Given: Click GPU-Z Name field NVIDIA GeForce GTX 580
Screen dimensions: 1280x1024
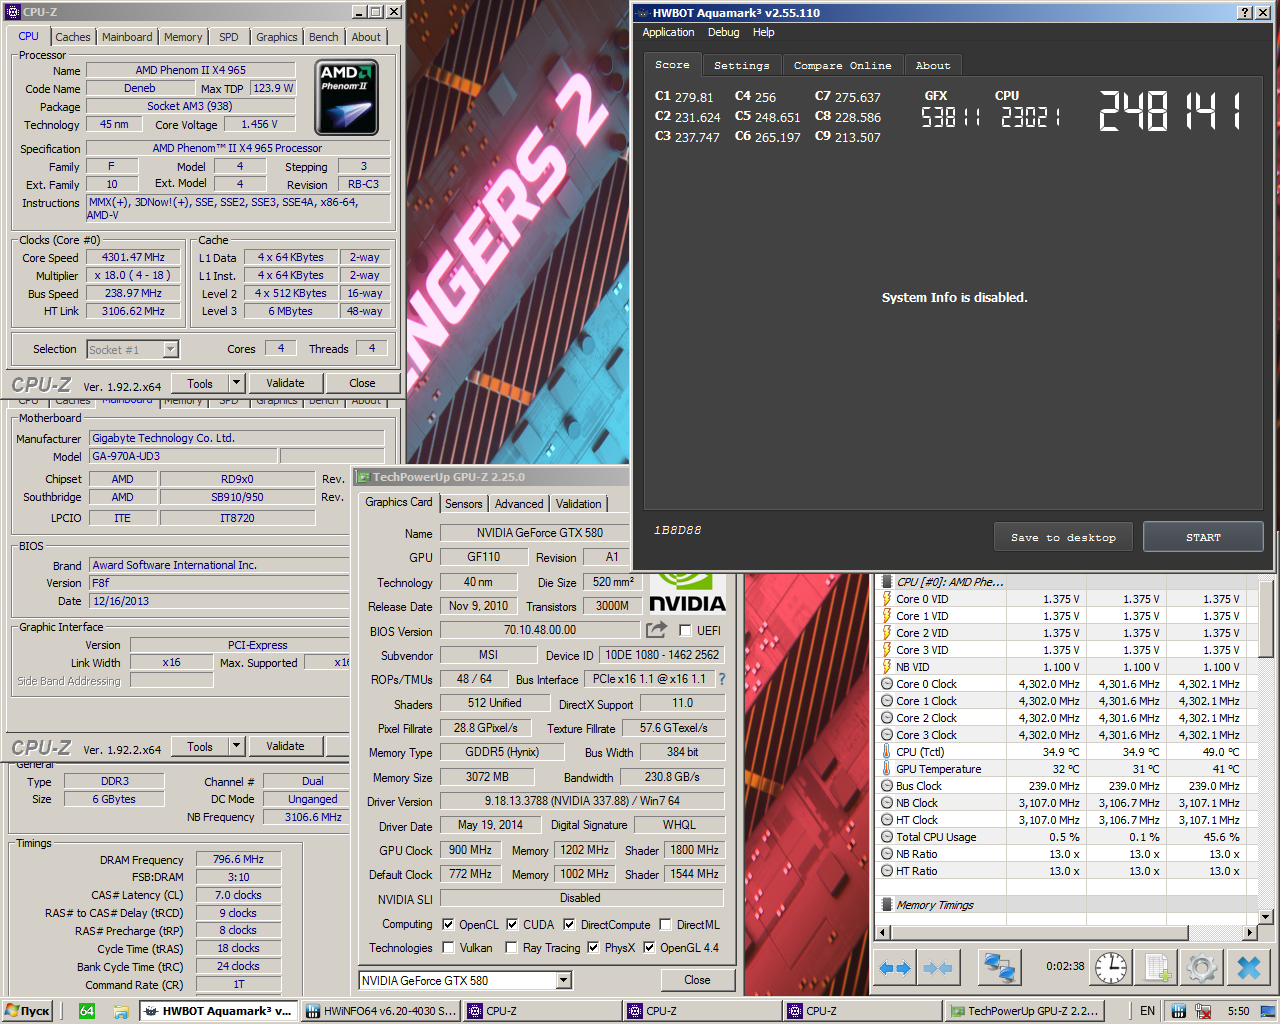Looking at the screenshot, I should point(540,533).
